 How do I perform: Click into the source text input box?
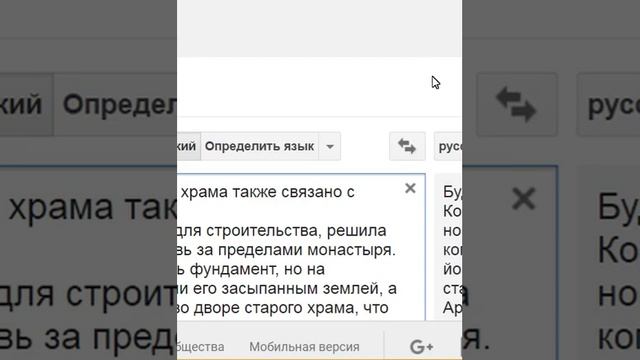301,247
